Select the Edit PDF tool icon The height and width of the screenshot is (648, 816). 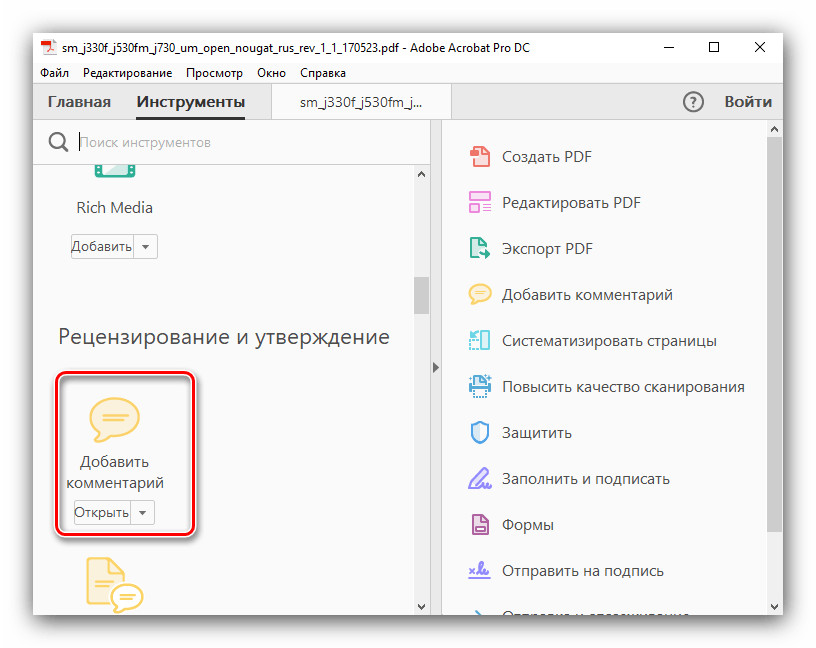[480, 203]
